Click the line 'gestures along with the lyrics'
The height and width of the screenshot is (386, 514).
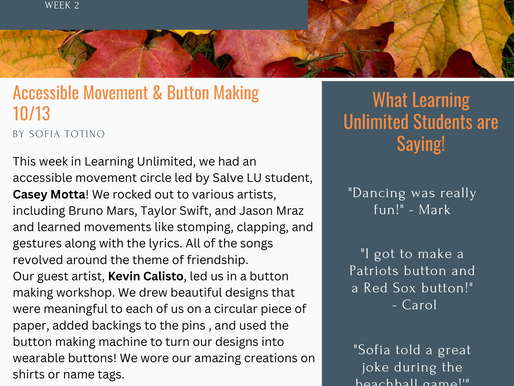click(x=97, y=243)
